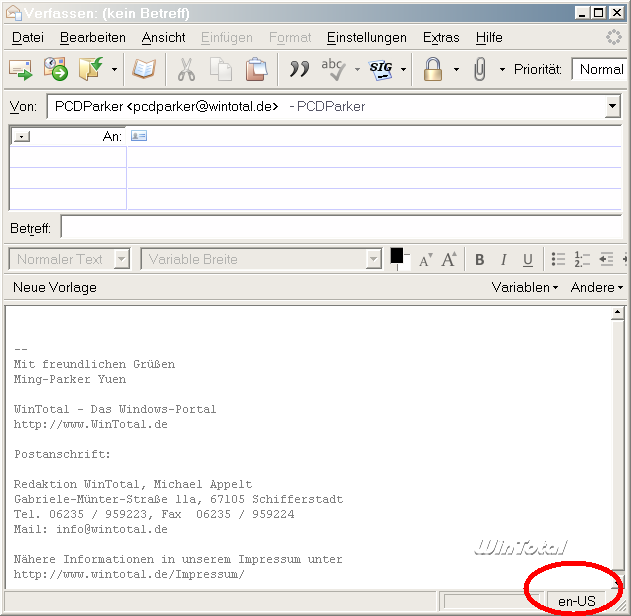Insert numbered list icon

pos(582,260)
